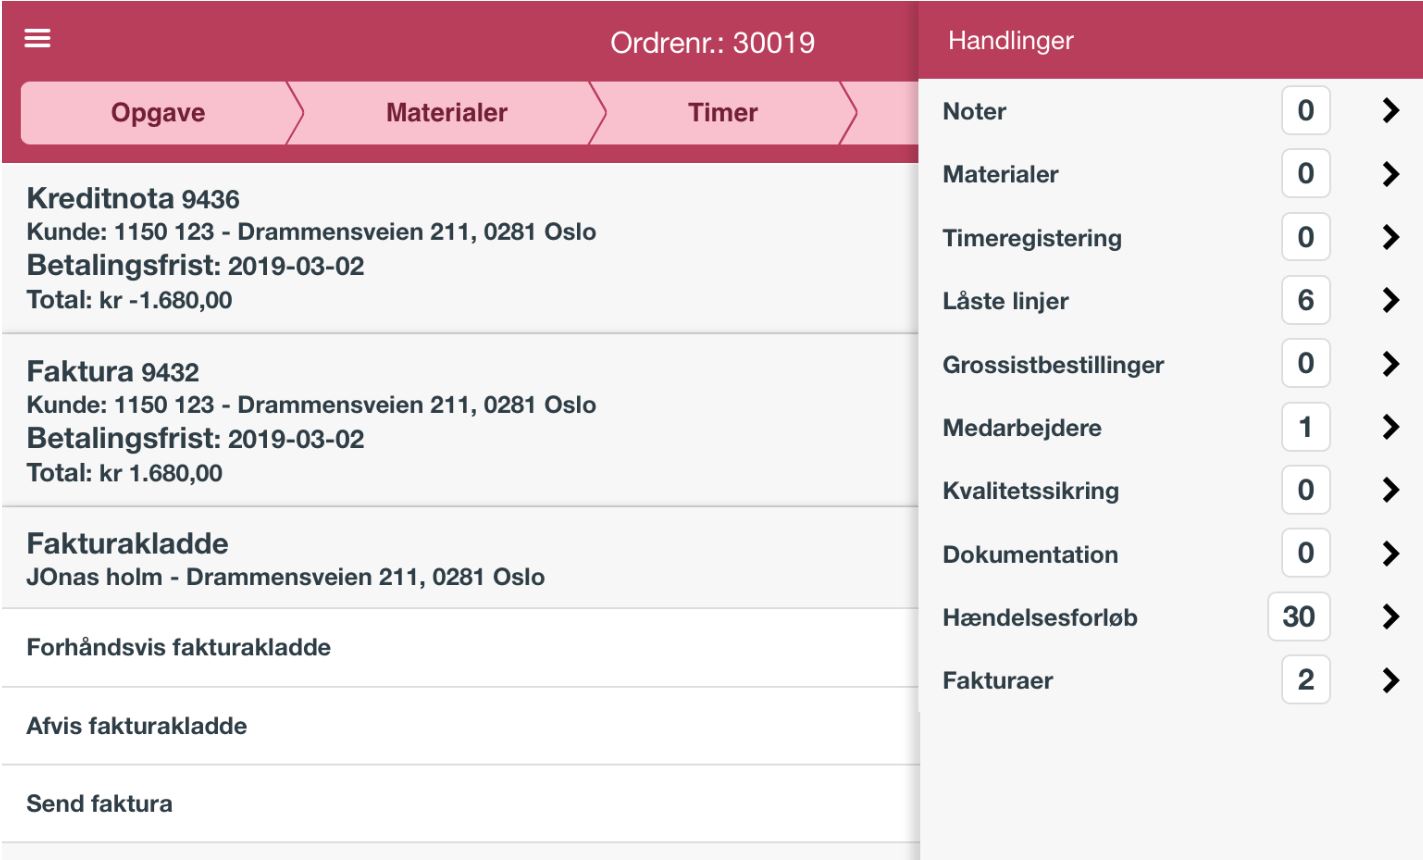Click Afvis fakturakladde
This screenshot has height=860, width=1423.
click(x=460, y=726)
